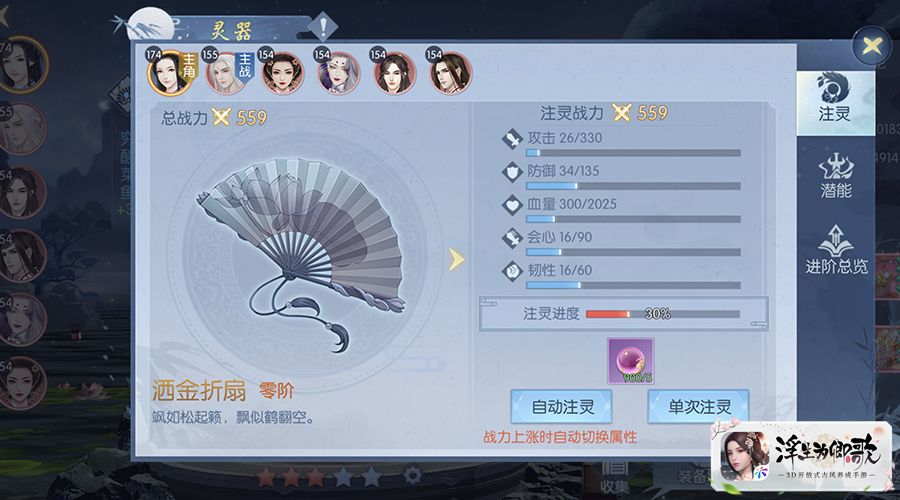The width and height of the screenshot is (900, 500).
Task: Click the 单次注灵 button
Action: (699, 407)
